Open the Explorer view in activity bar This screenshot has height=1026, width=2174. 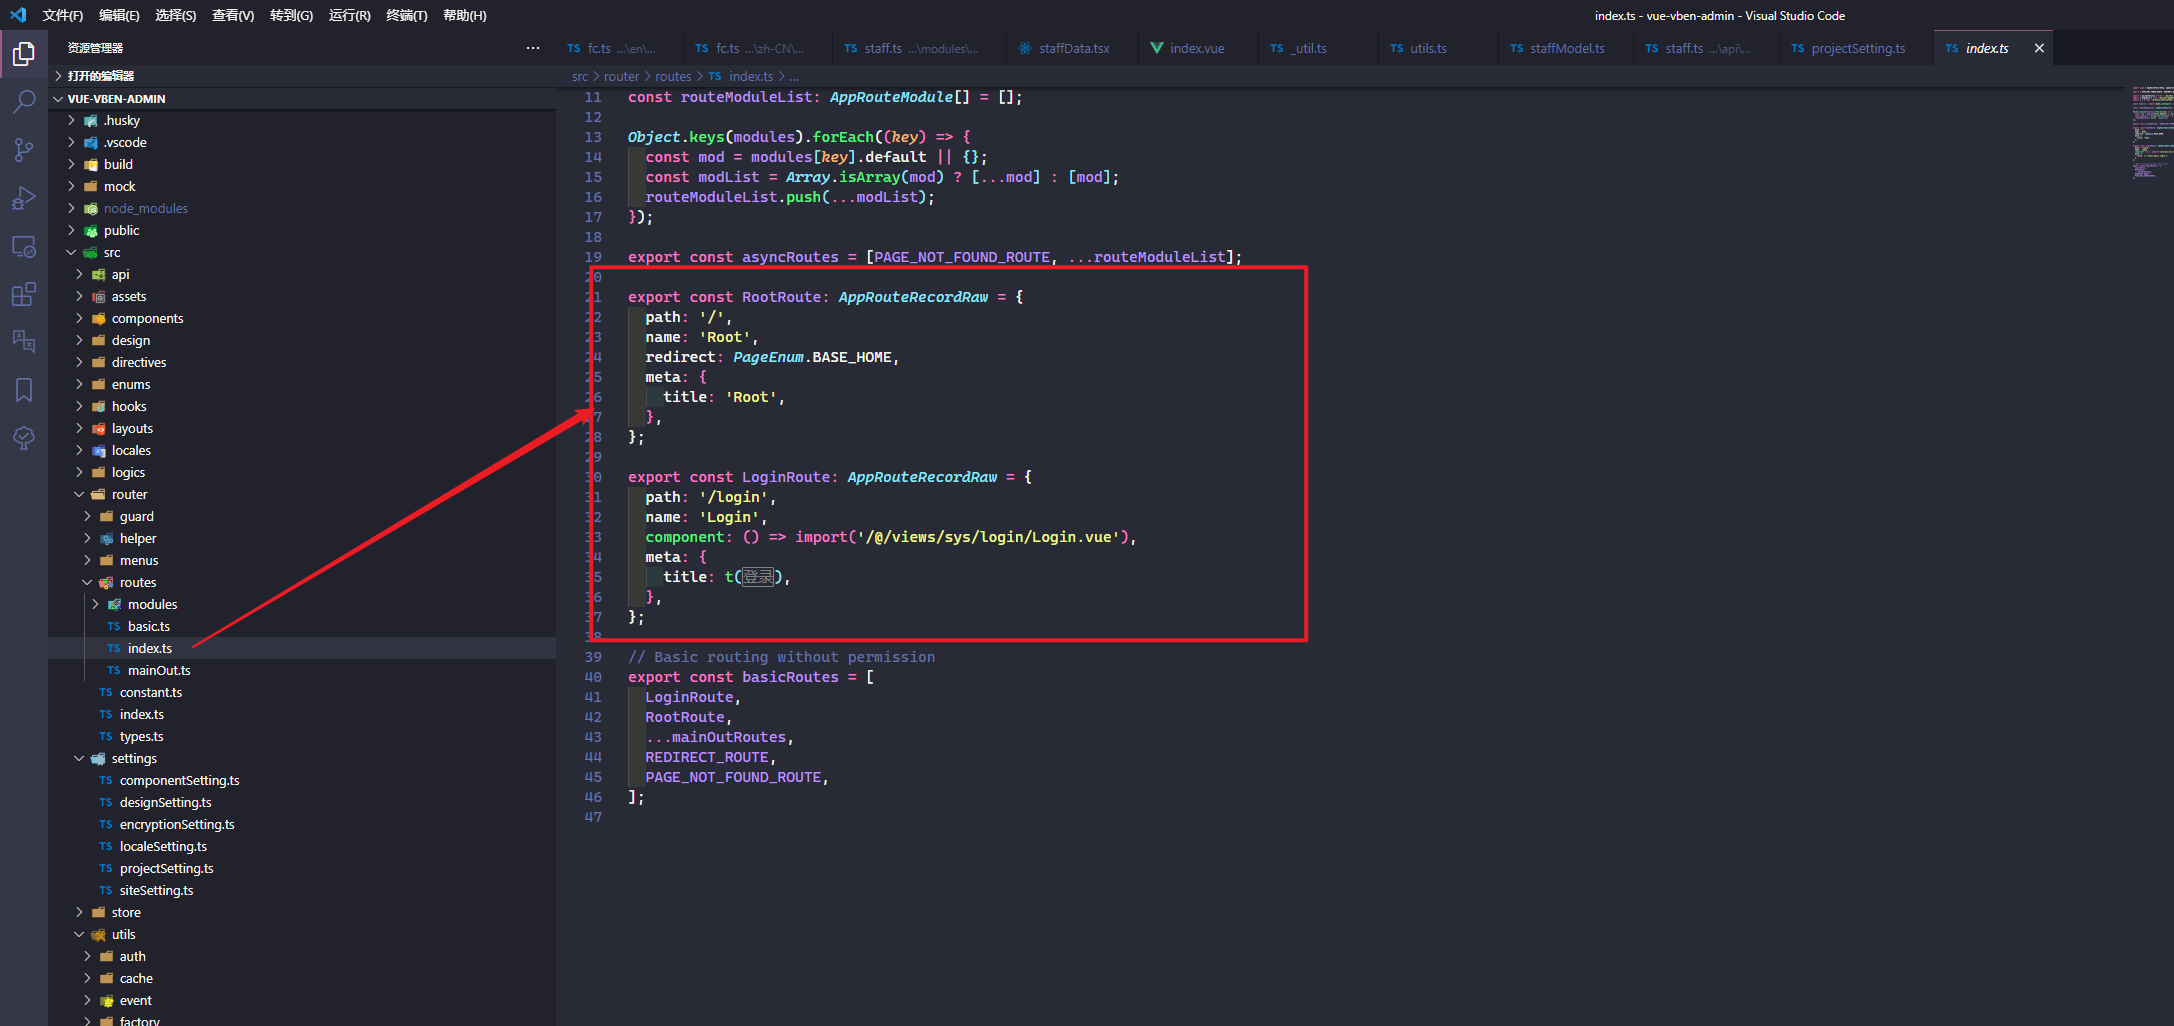[24, 53]
